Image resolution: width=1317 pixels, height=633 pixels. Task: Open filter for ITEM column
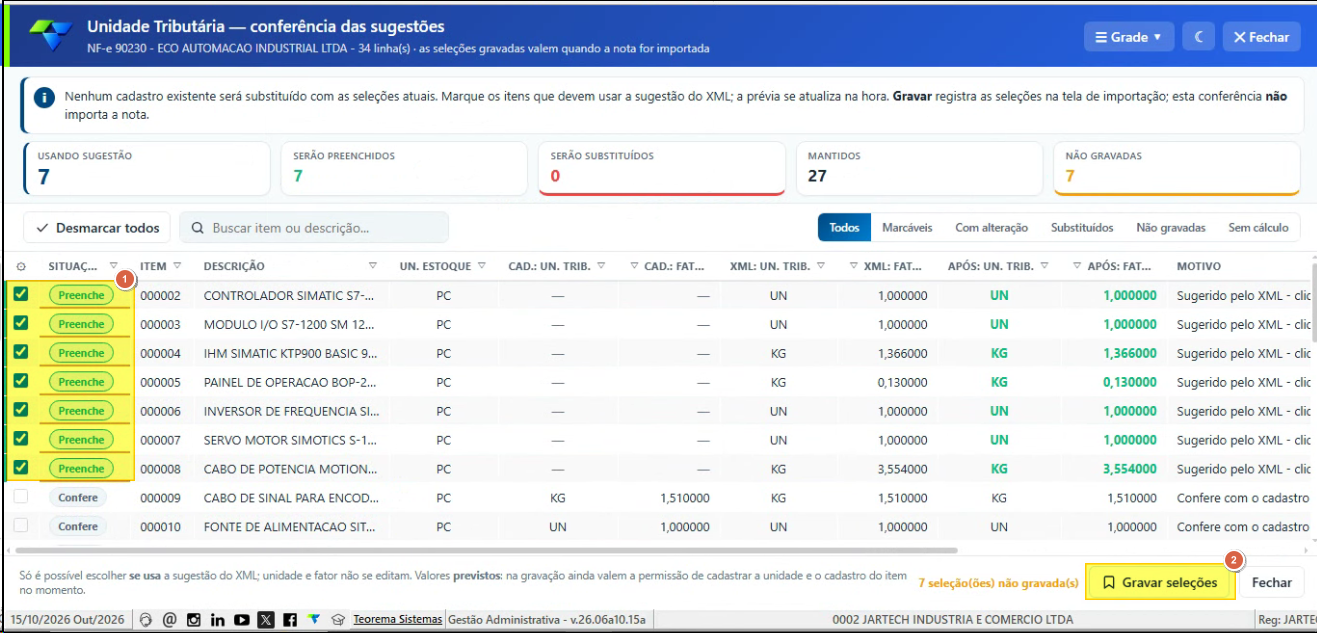pos(177,266)
